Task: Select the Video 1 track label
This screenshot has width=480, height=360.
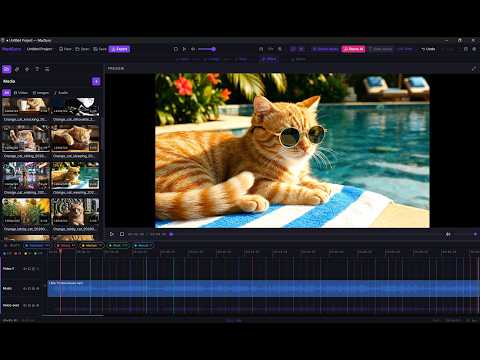Action: pos(9,269)
